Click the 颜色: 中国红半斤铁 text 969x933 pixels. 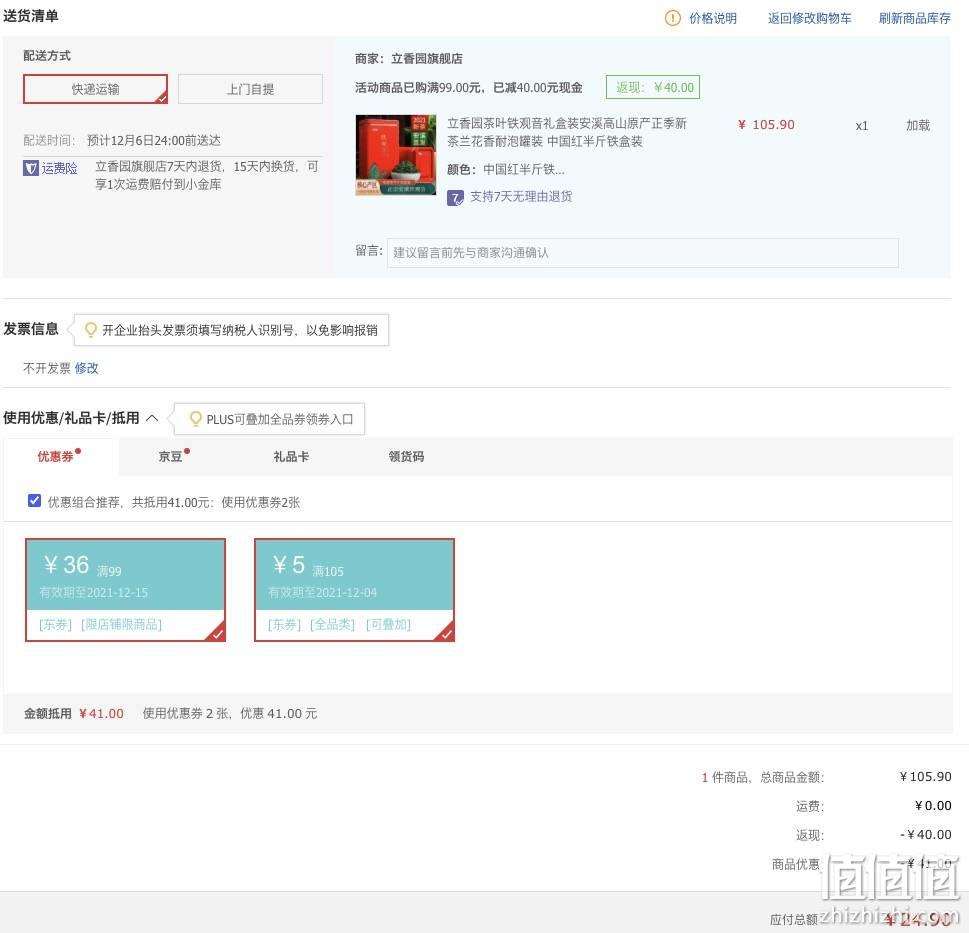click(x=506, y=169)
